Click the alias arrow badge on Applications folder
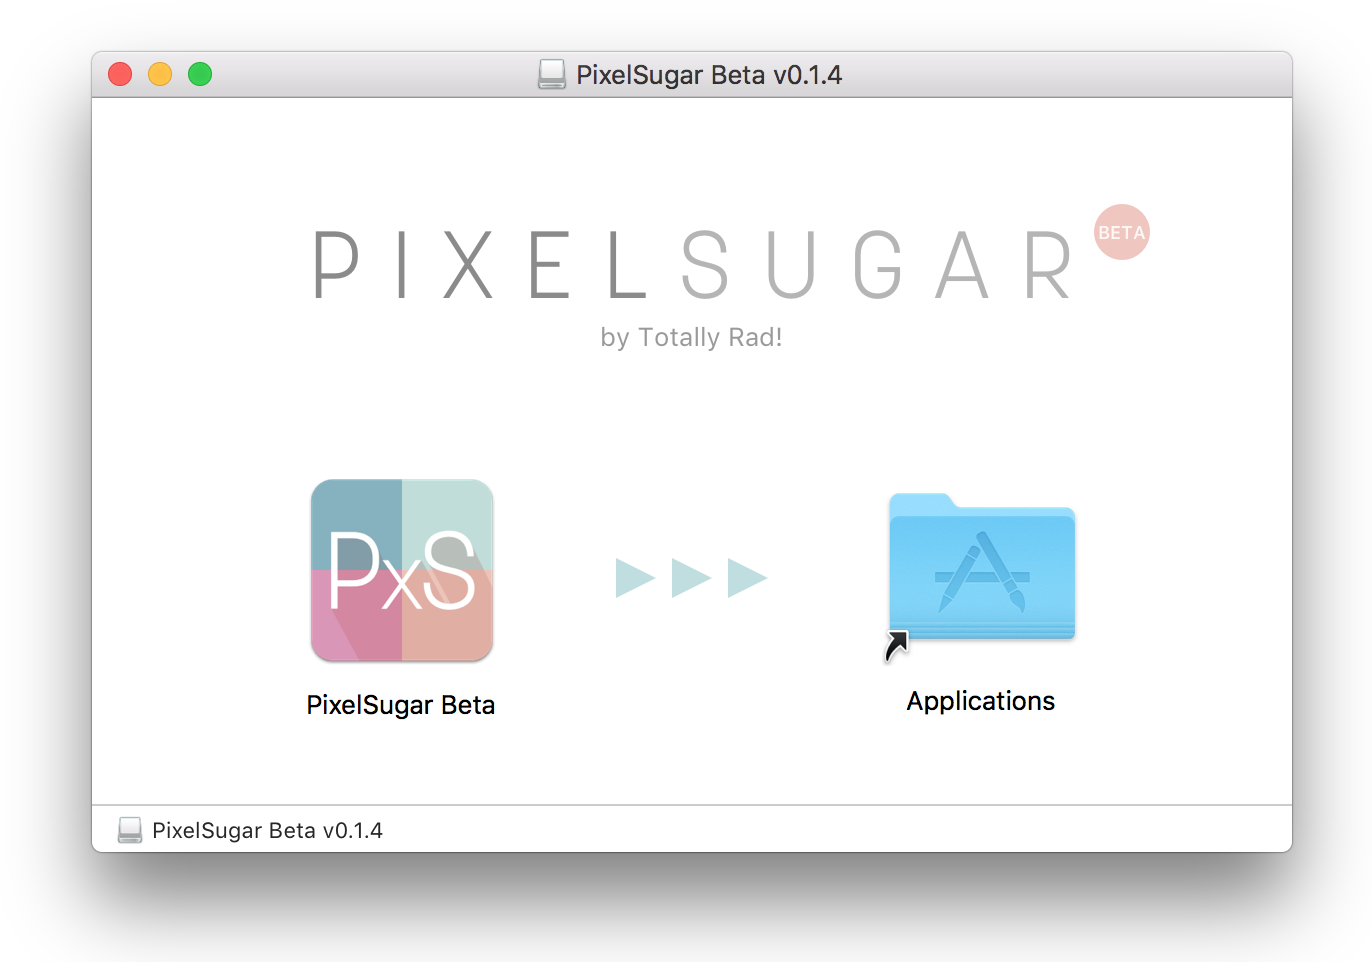Screen dimensions: 1372x962 [x=896, y=646]
